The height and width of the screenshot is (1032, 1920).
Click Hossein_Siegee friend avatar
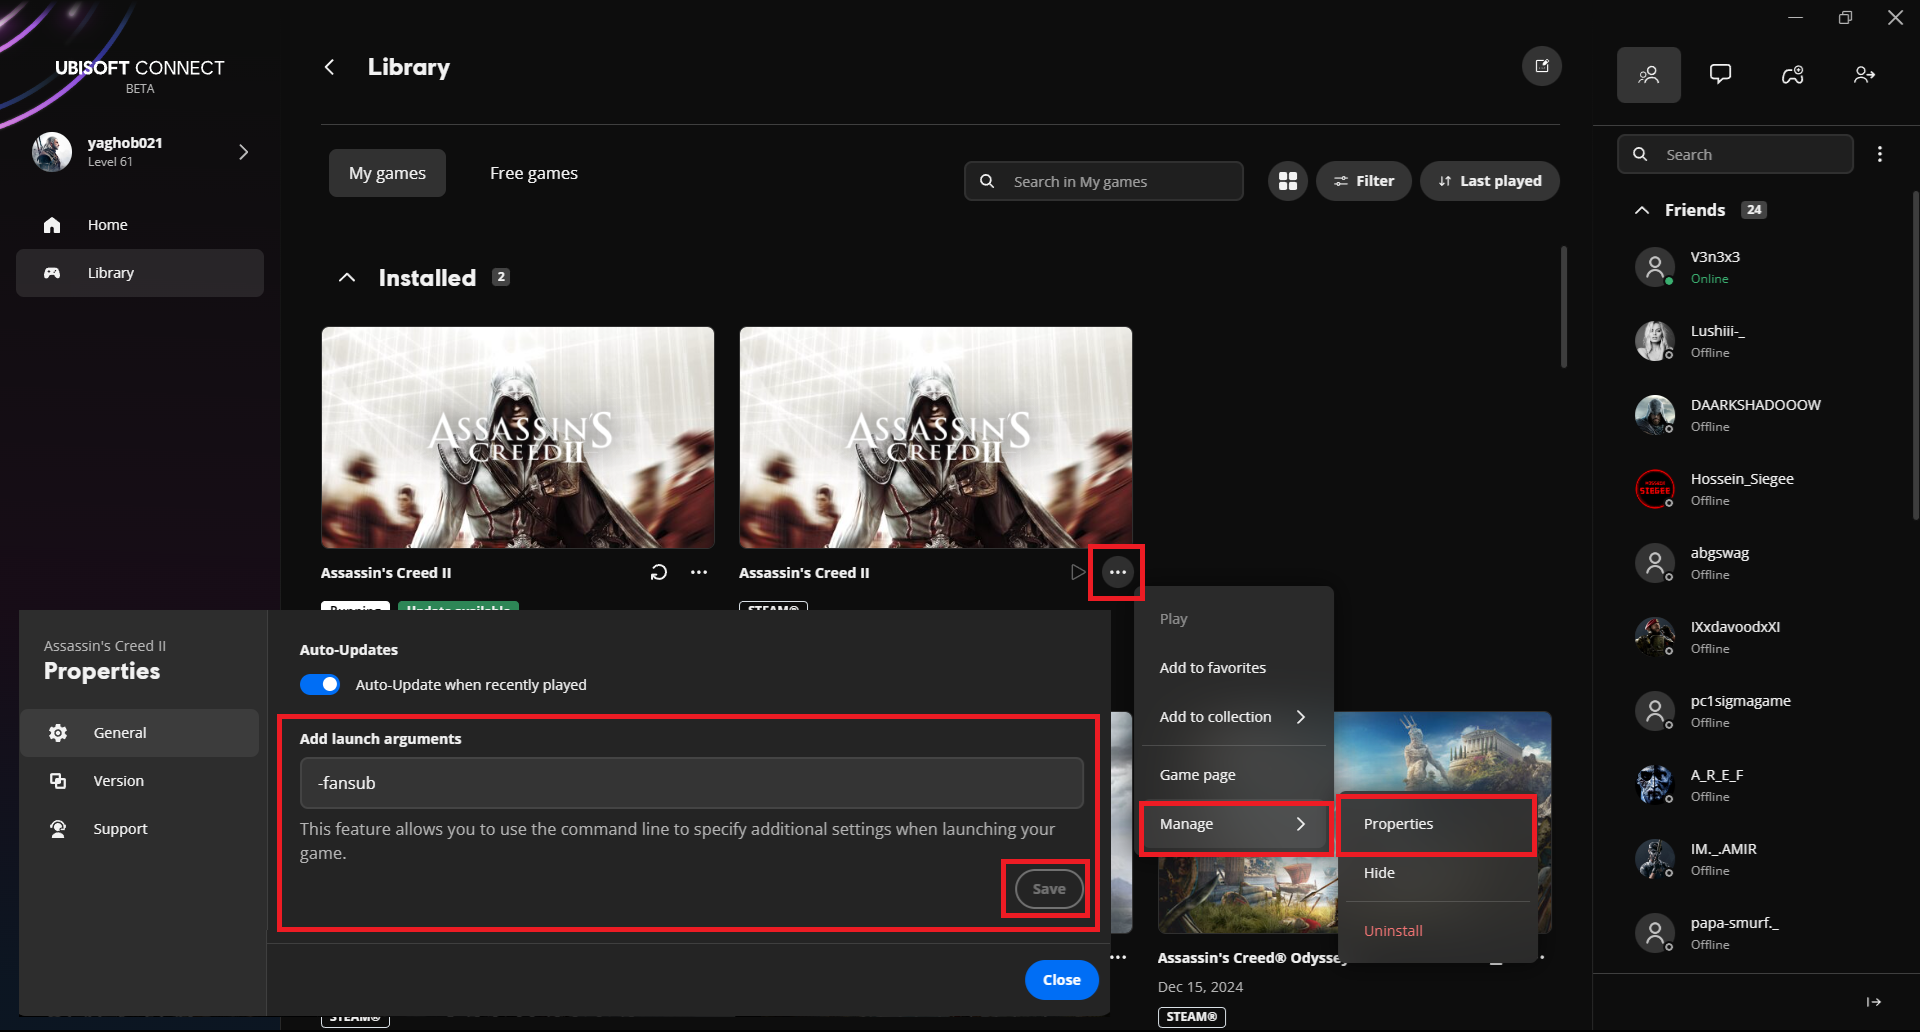[x=1654, y=489]
